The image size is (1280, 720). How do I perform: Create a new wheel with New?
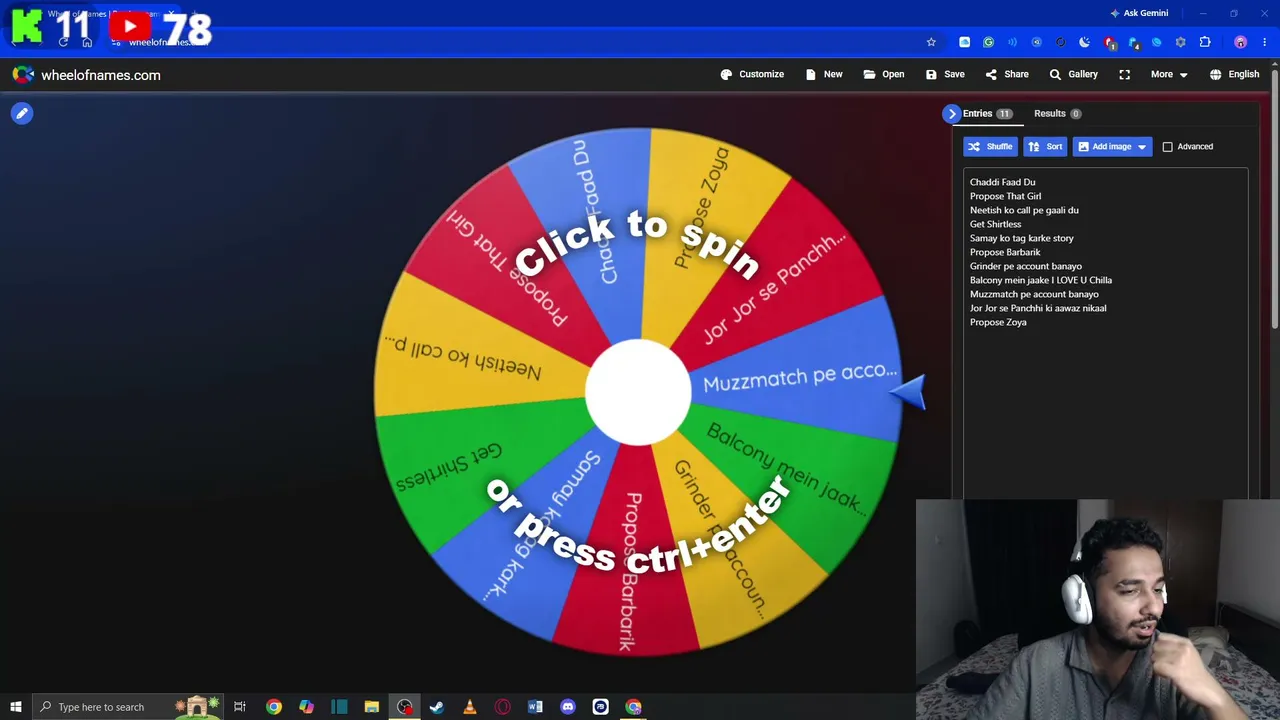[x=824, y=74]
